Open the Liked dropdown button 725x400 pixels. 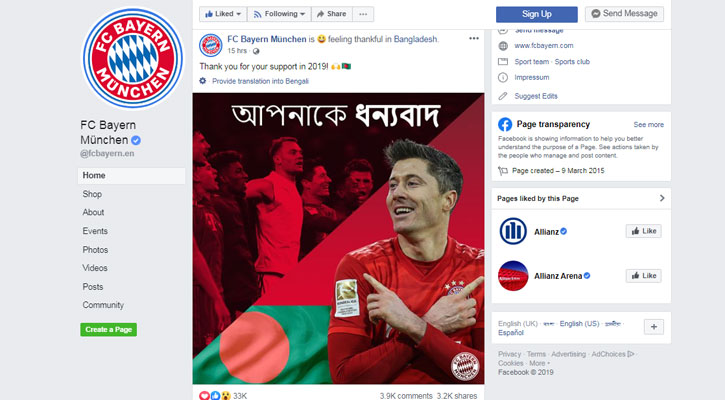pos(223,14)
